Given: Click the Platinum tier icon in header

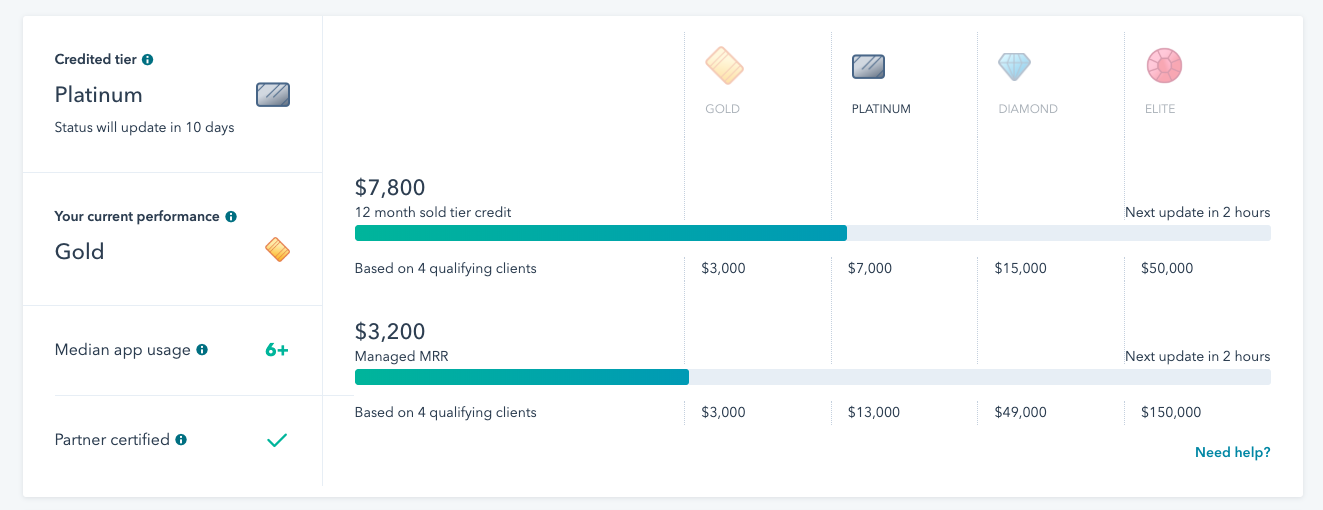Looking at the screenshot, I should click(868, 67).
